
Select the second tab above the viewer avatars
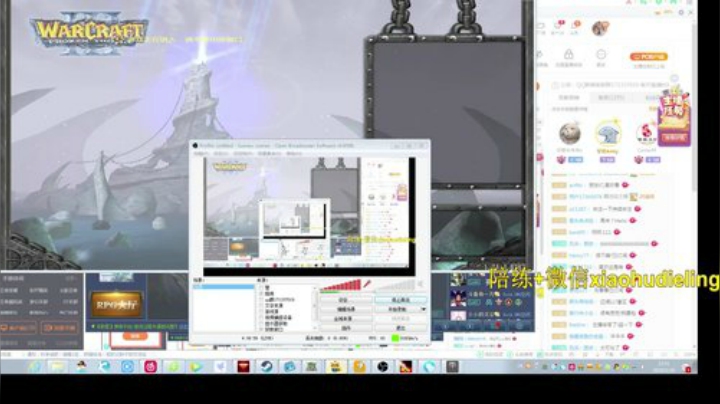pyautogui.click(x=610, y=97)
